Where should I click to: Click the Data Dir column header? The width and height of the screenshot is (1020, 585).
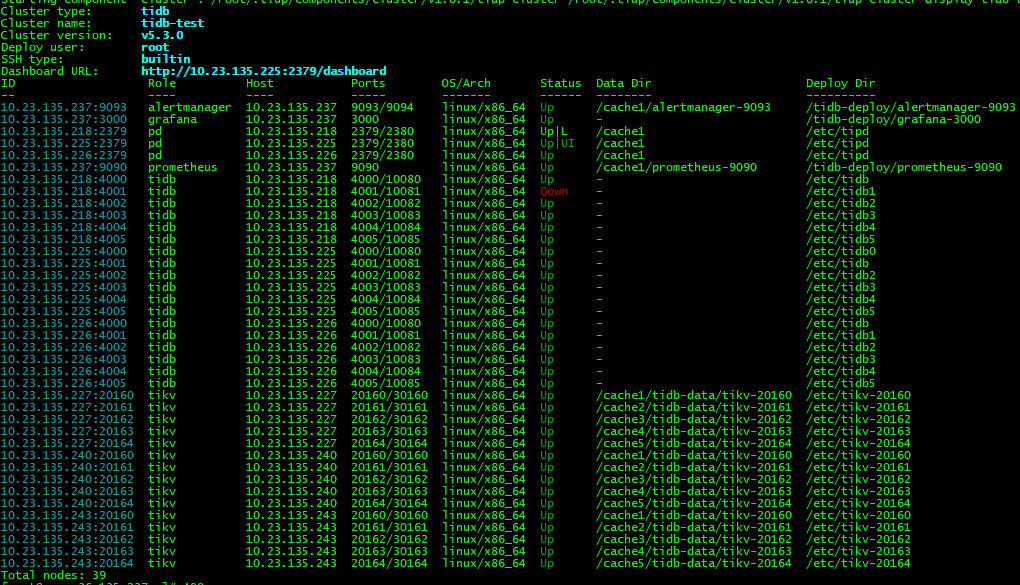click(623, 83)
